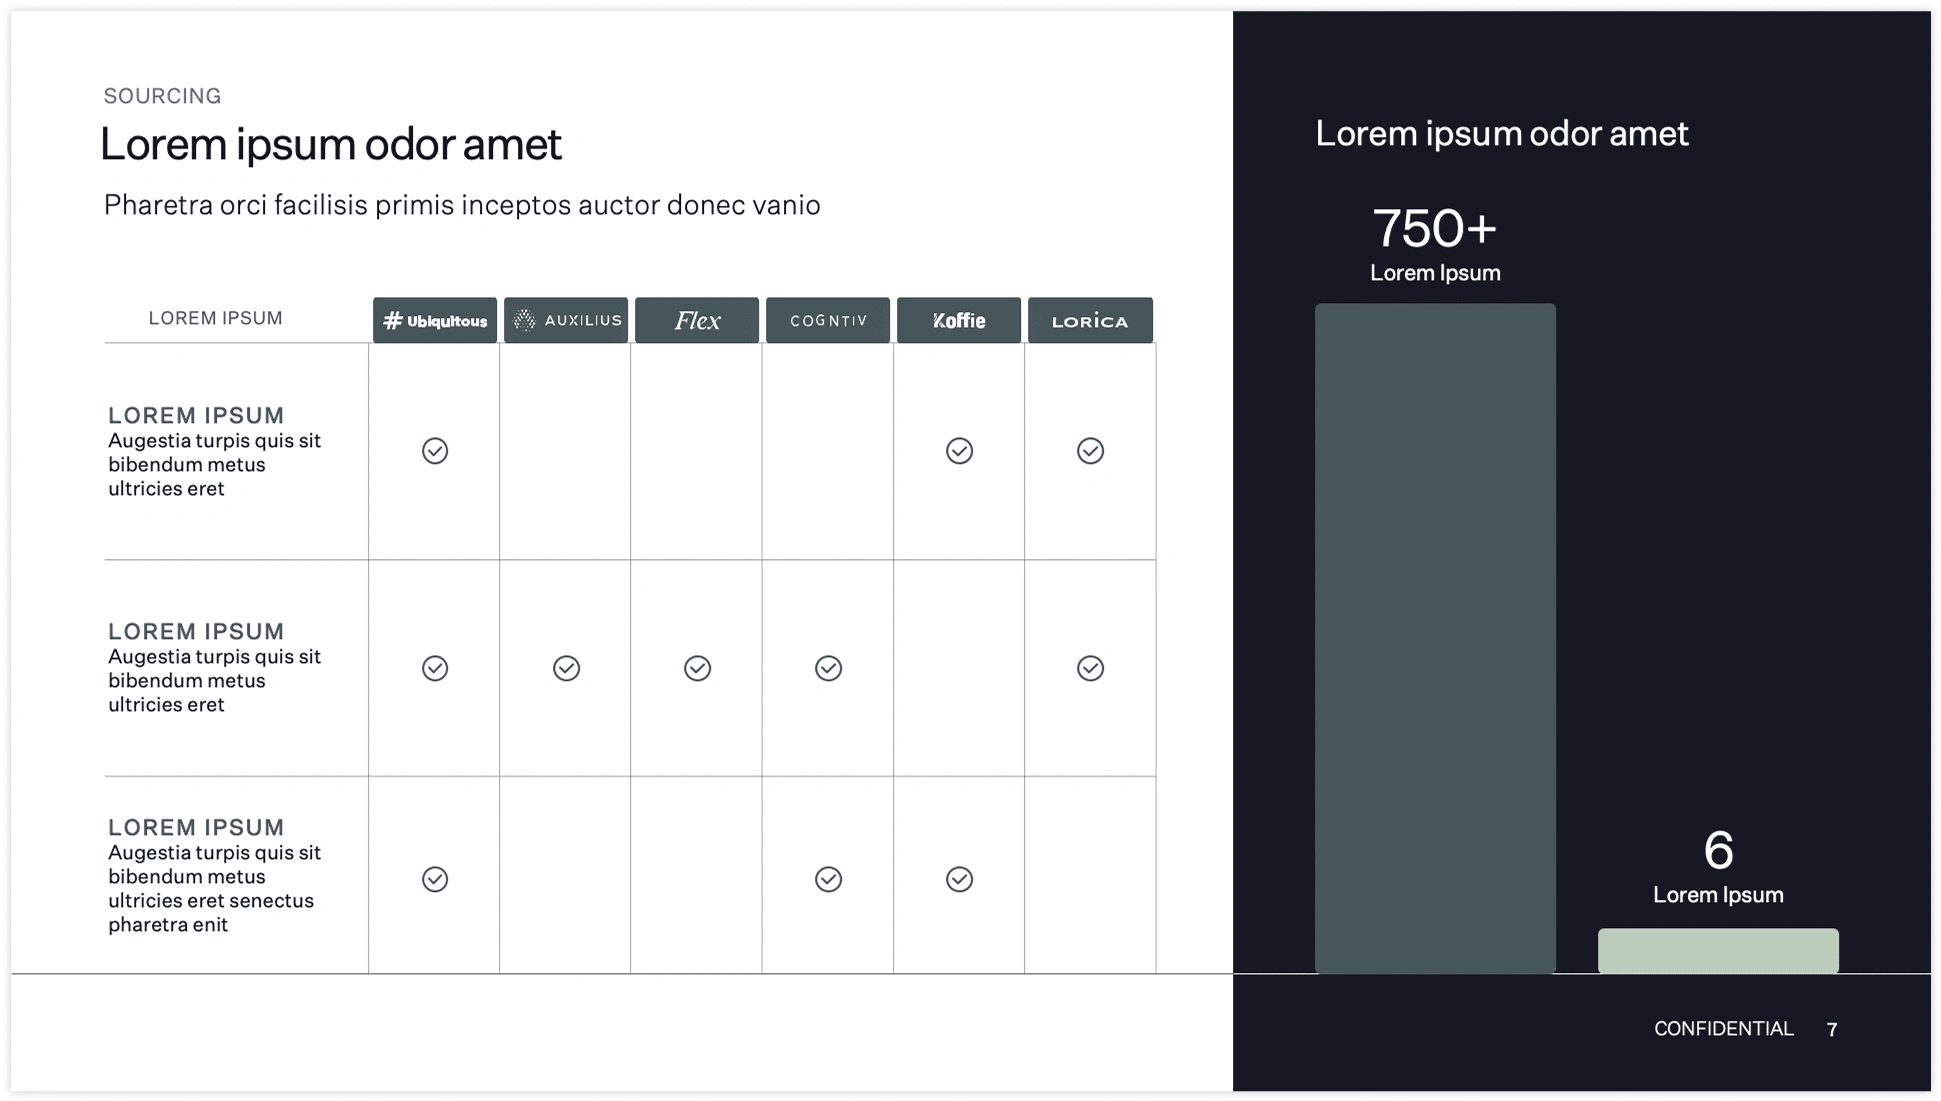This screenshot has width=1941, height=1101.
Task: Click the page number 7
Action: click(1831, 1030)
